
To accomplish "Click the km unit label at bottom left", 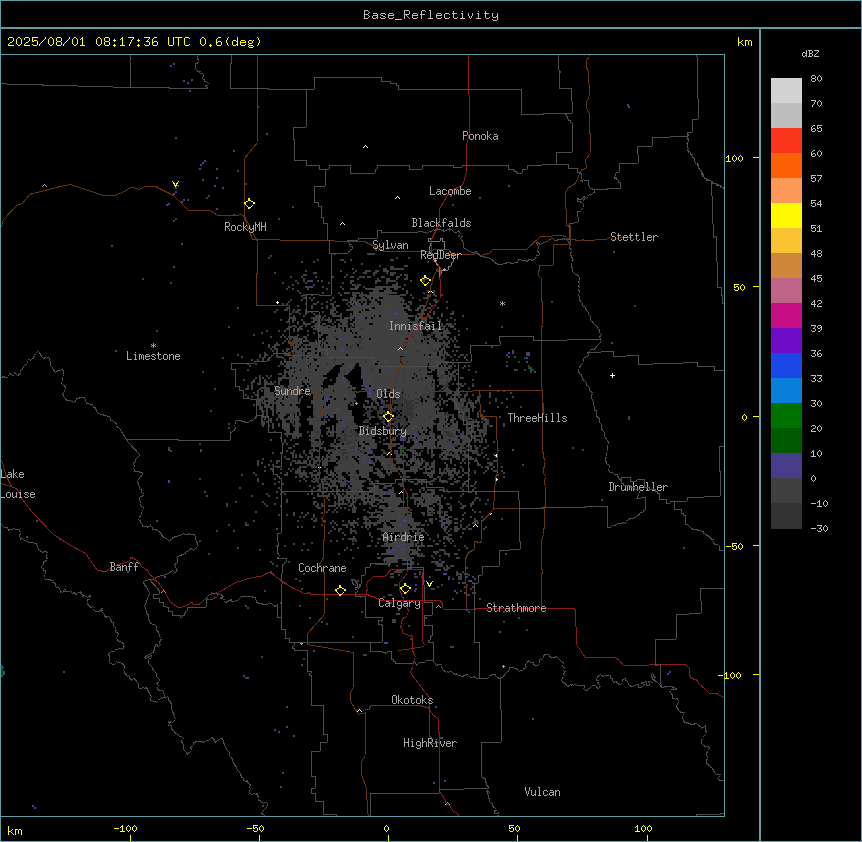I will [x=15, y=831].
